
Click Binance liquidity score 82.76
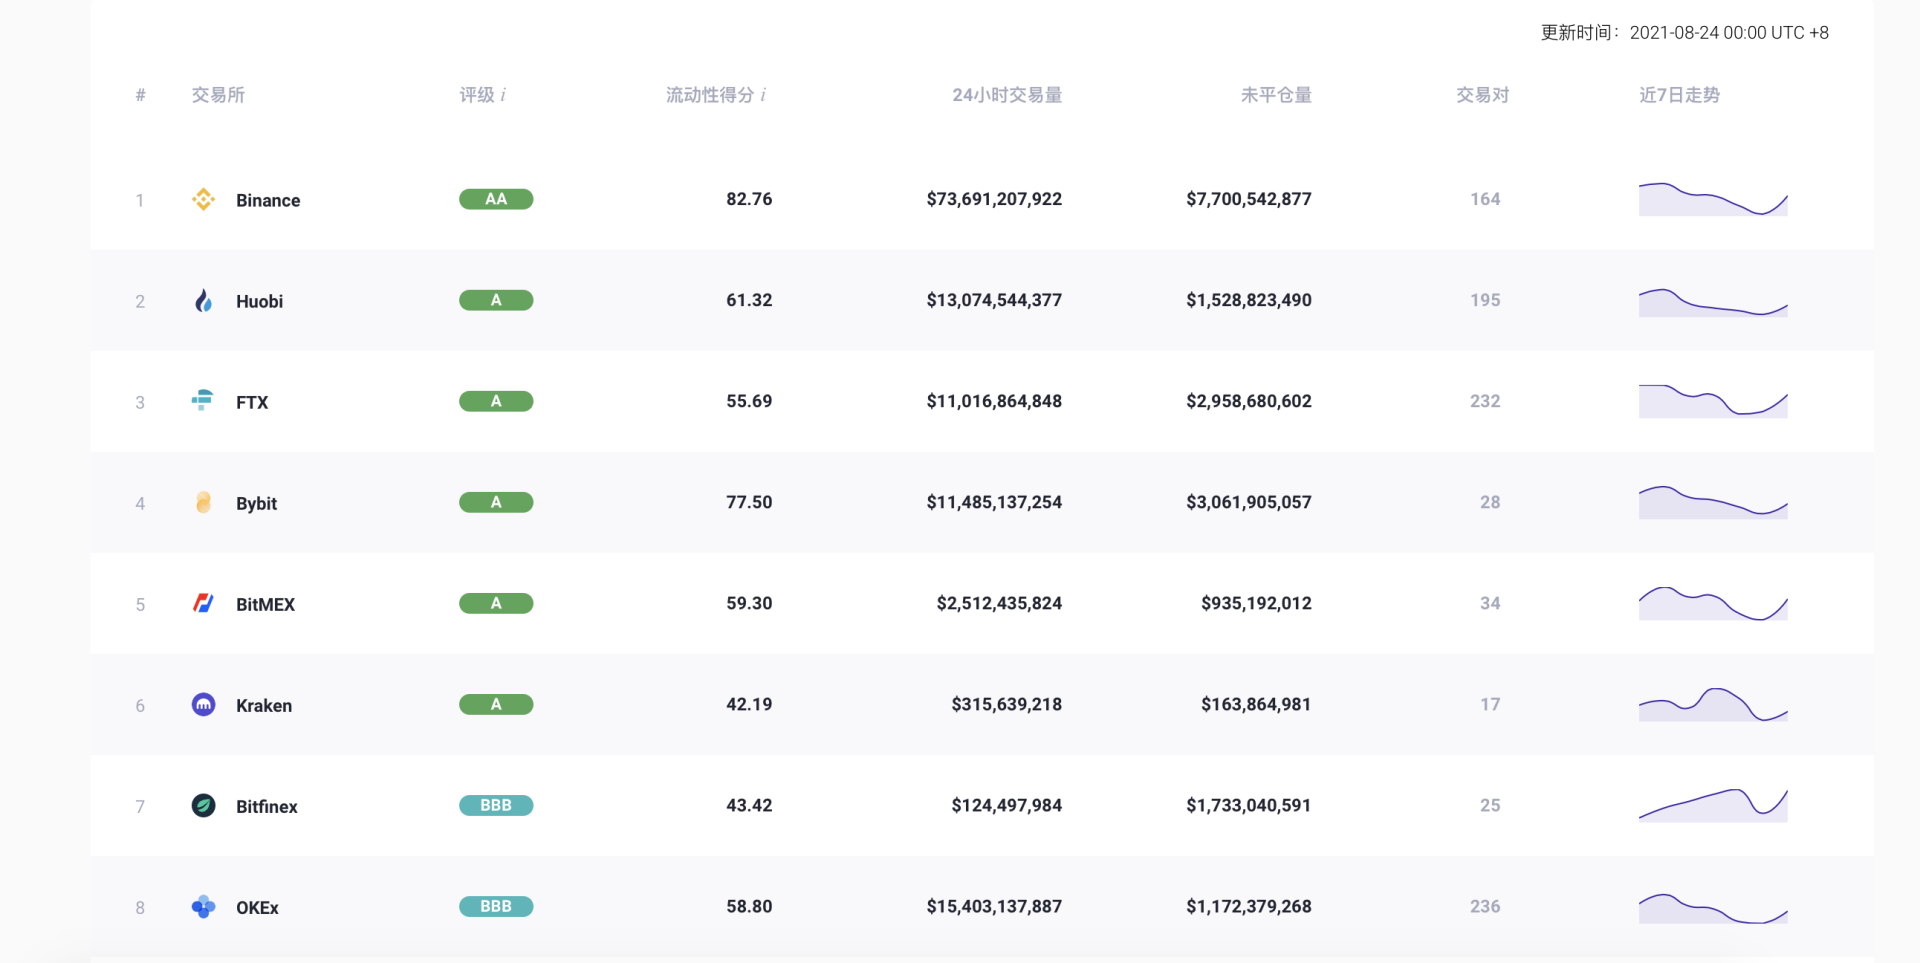coord(749,199)
